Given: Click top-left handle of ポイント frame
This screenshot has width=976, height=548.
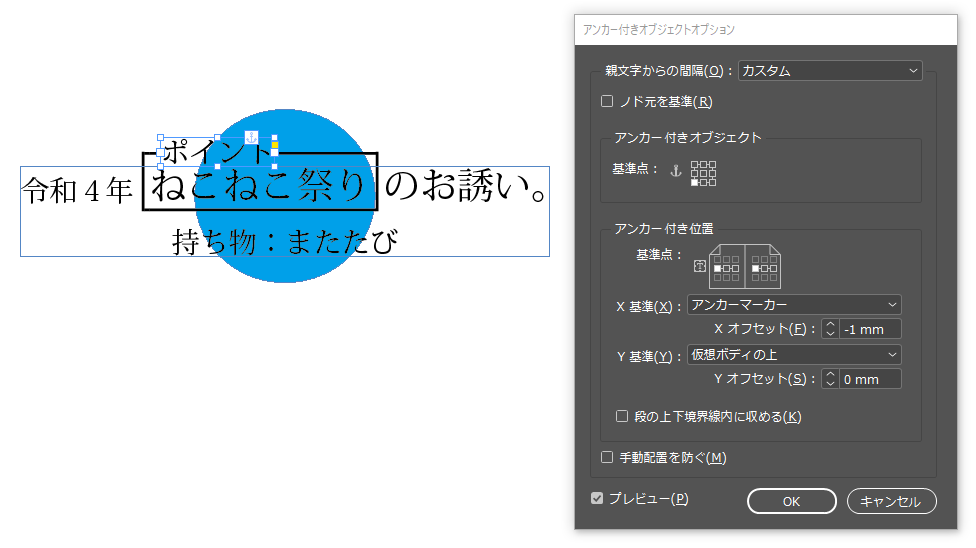Looking at the screenshot, I should tap(161, 138).
